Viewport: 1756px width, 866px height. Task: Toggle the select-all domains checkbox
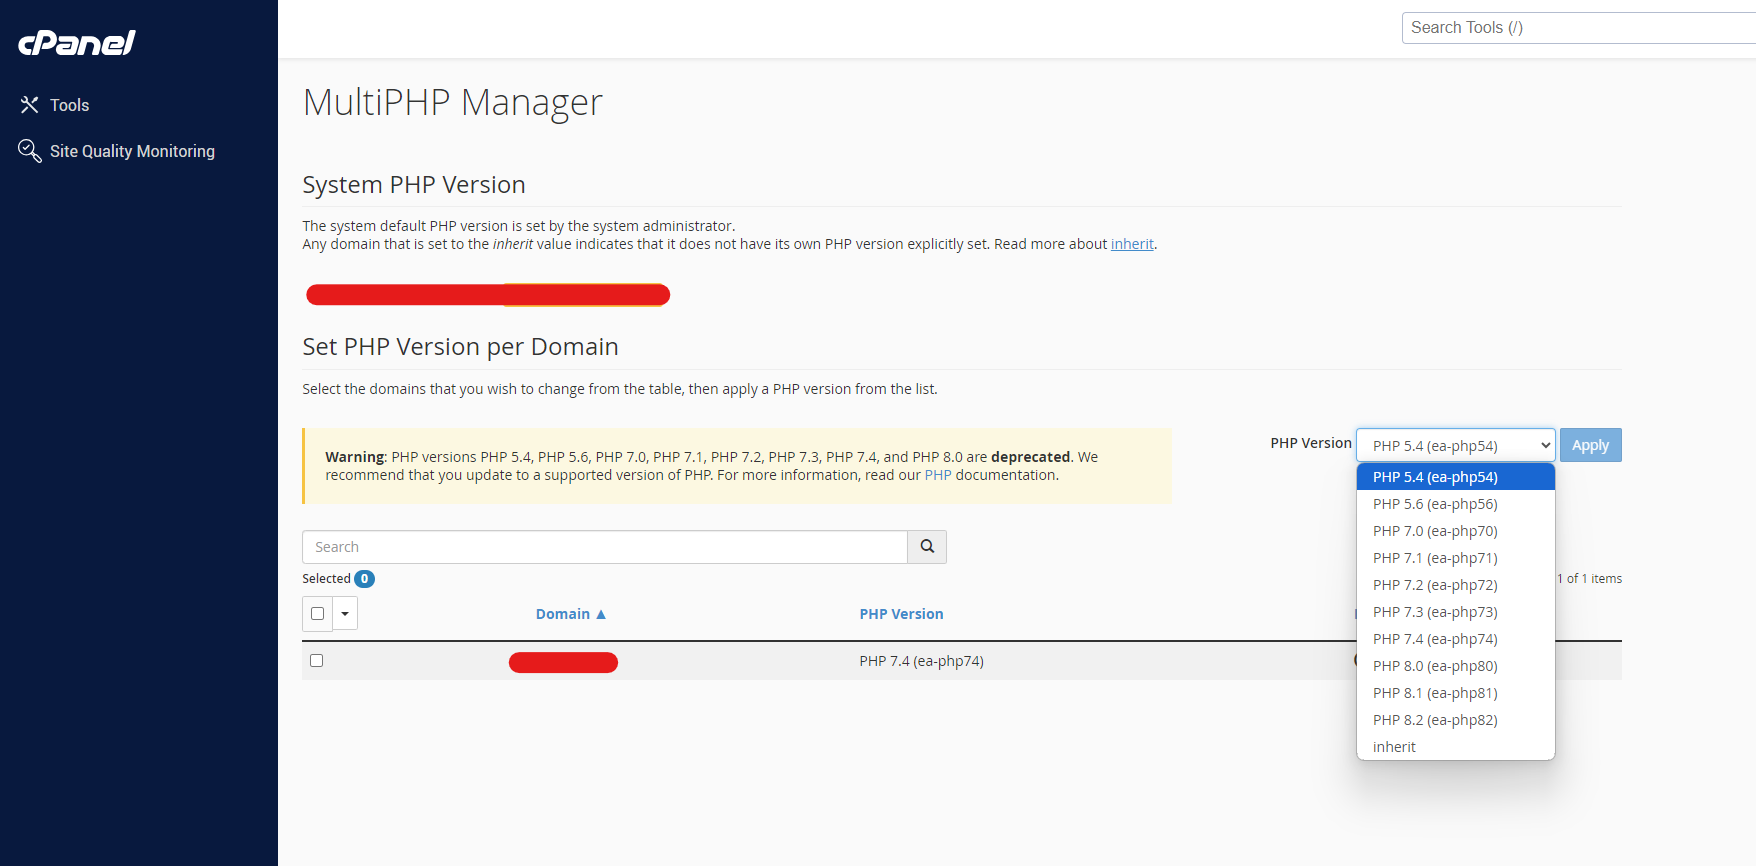317,614
